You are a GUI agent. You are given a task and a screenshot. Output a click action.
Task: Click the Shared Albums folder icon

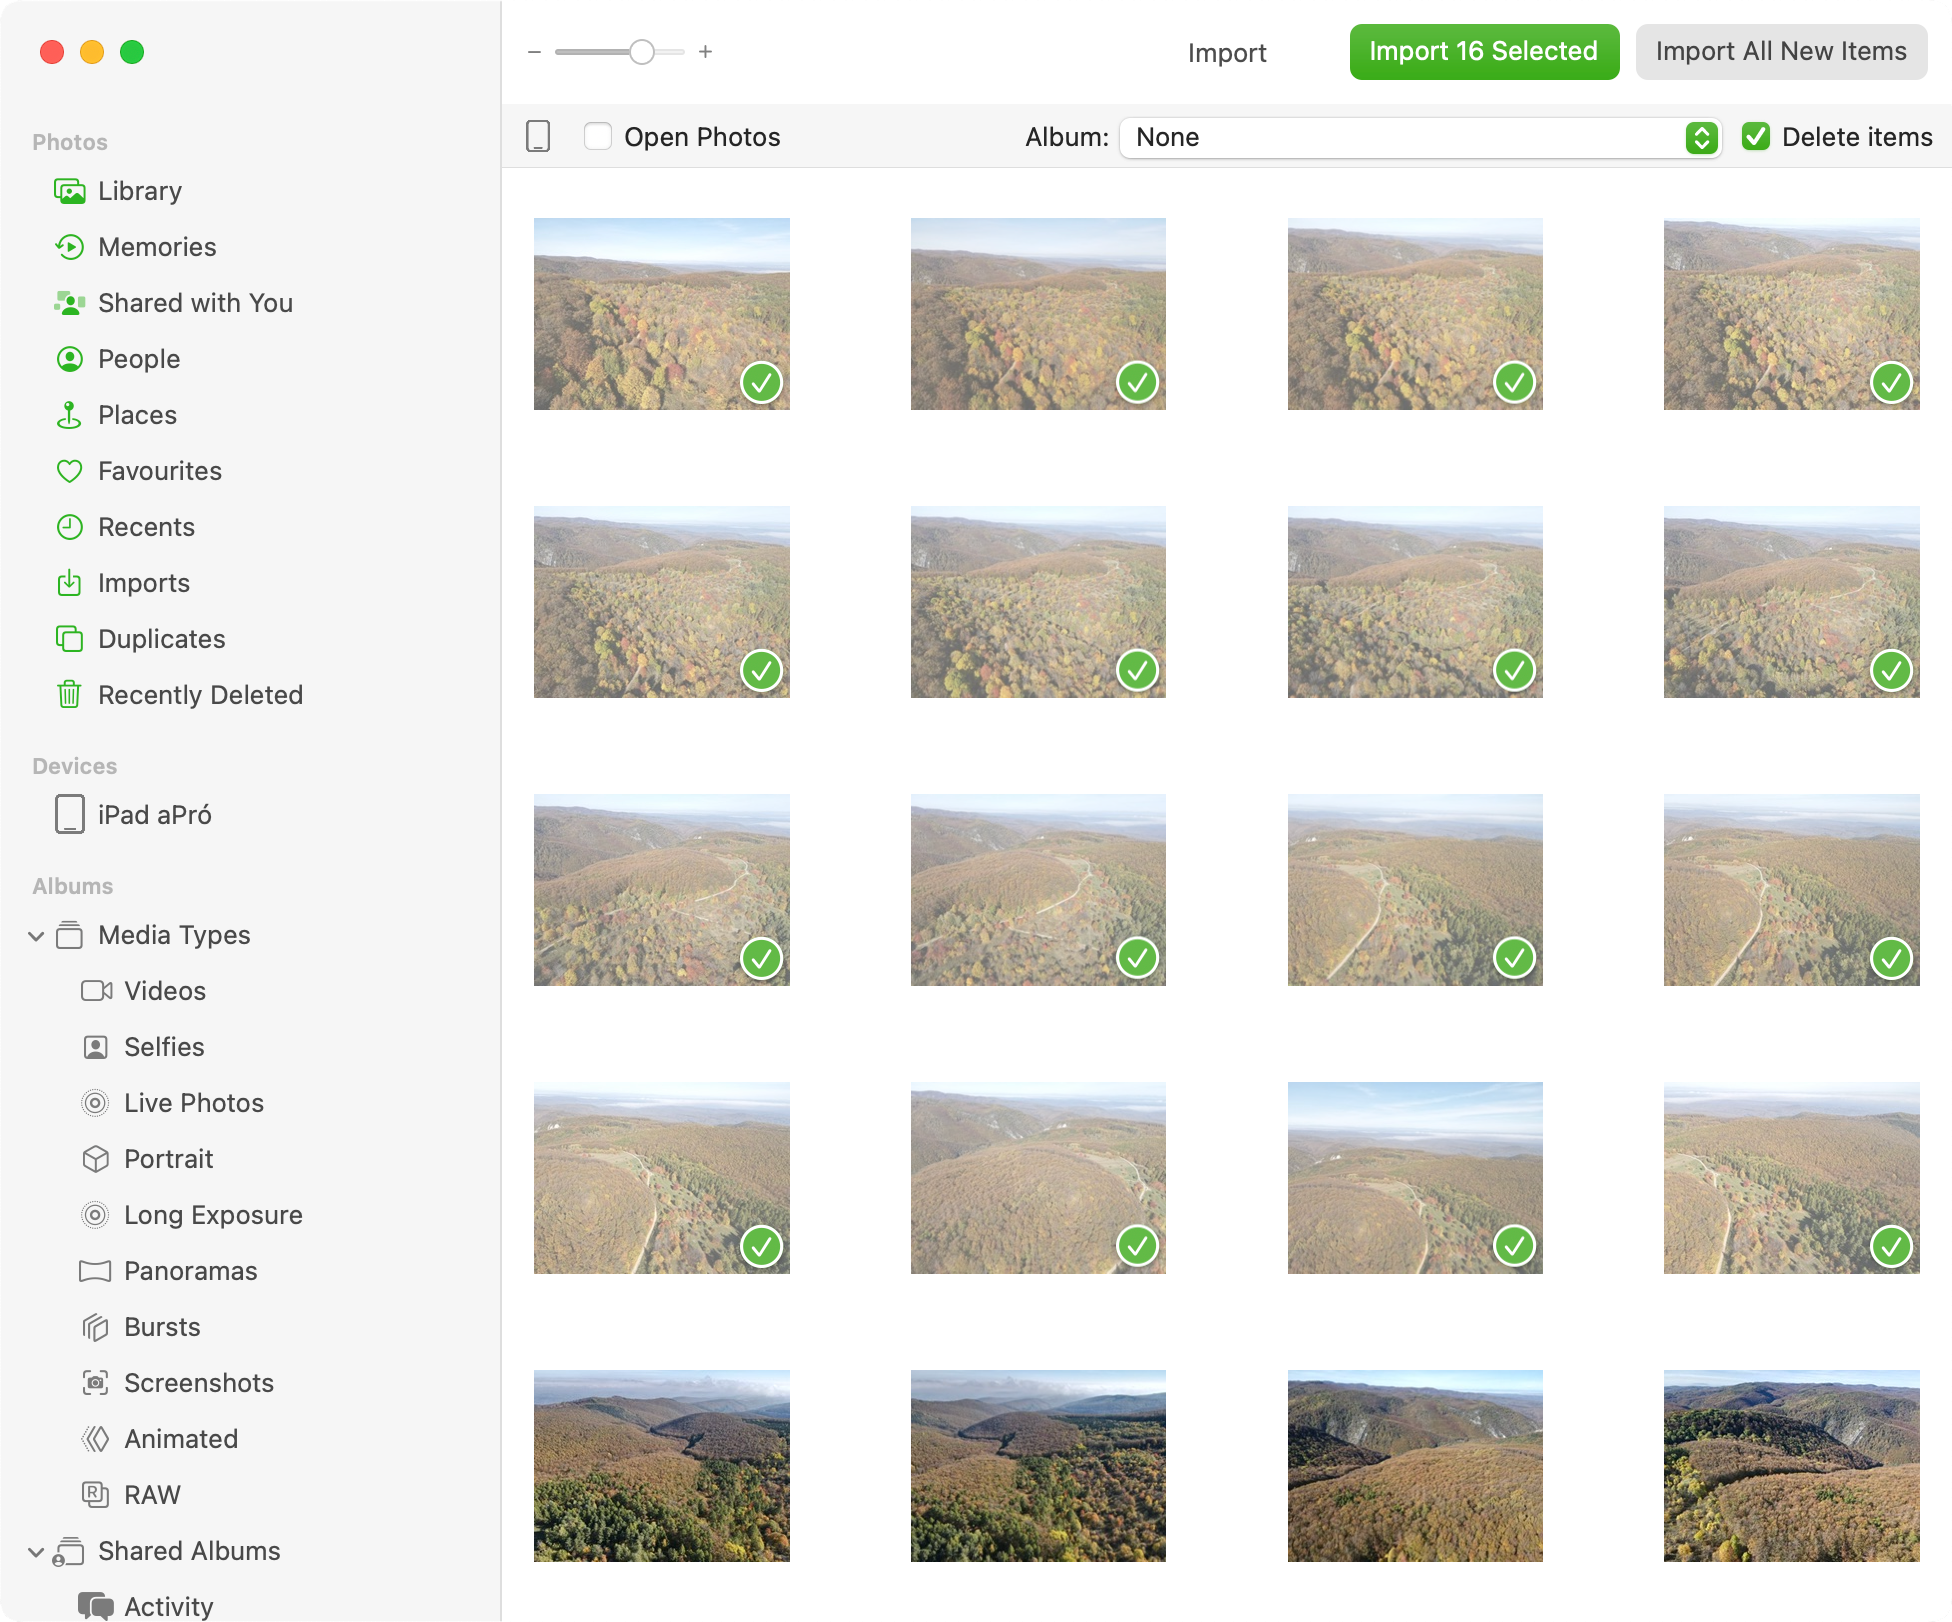click(68, 1551)
